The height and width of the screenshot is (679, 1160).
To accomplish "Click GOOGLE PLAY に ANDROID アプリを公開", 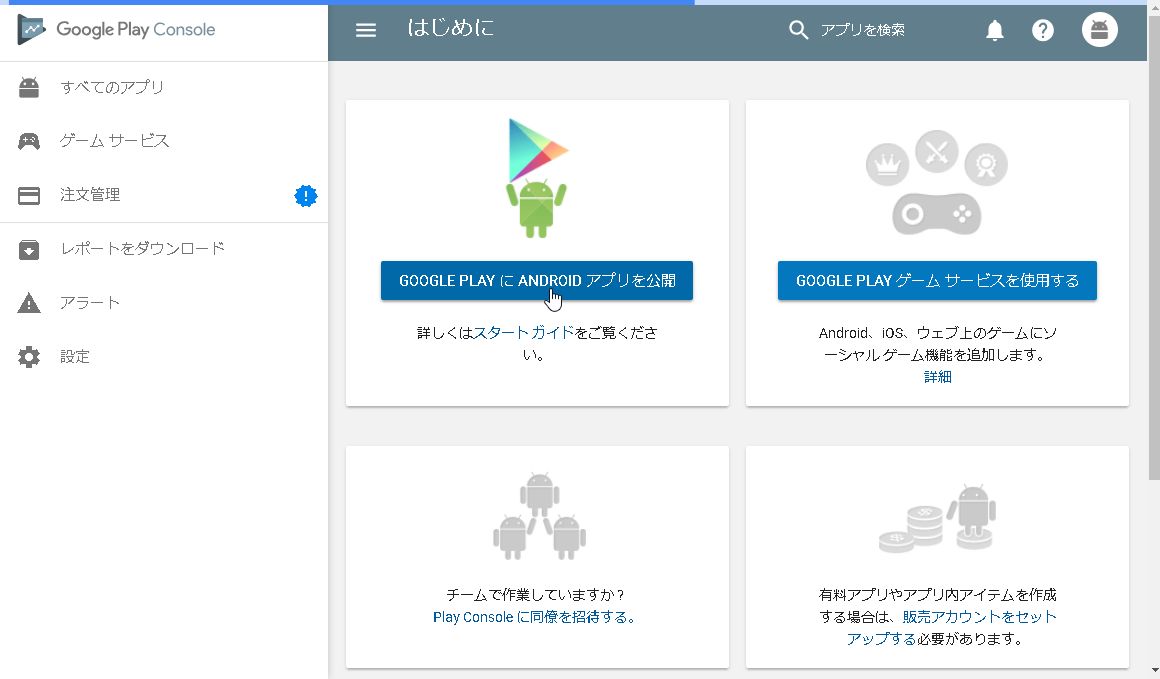I will point(536,281).
